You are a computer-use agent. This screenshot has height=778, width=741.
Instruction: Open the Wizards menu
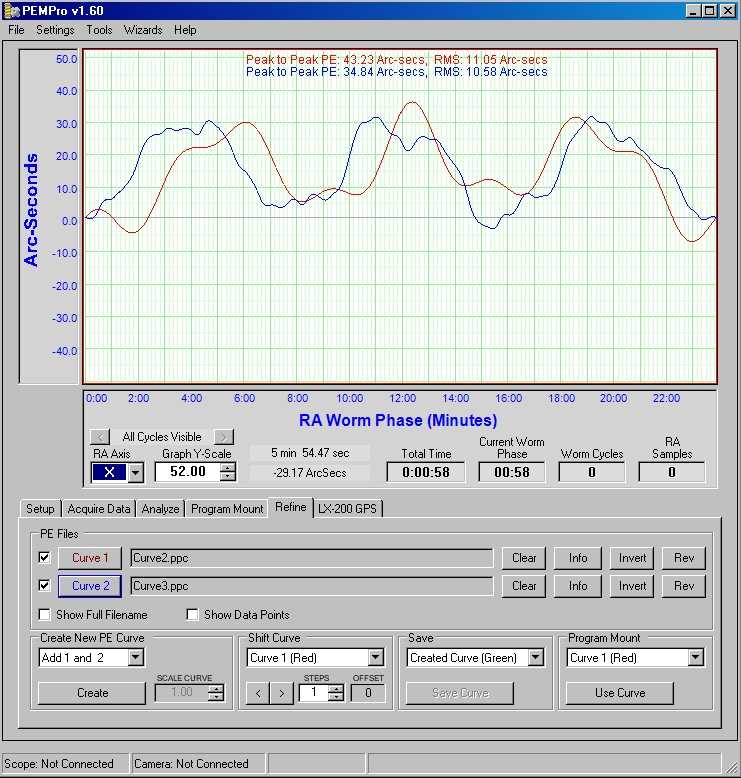(143, 30)
